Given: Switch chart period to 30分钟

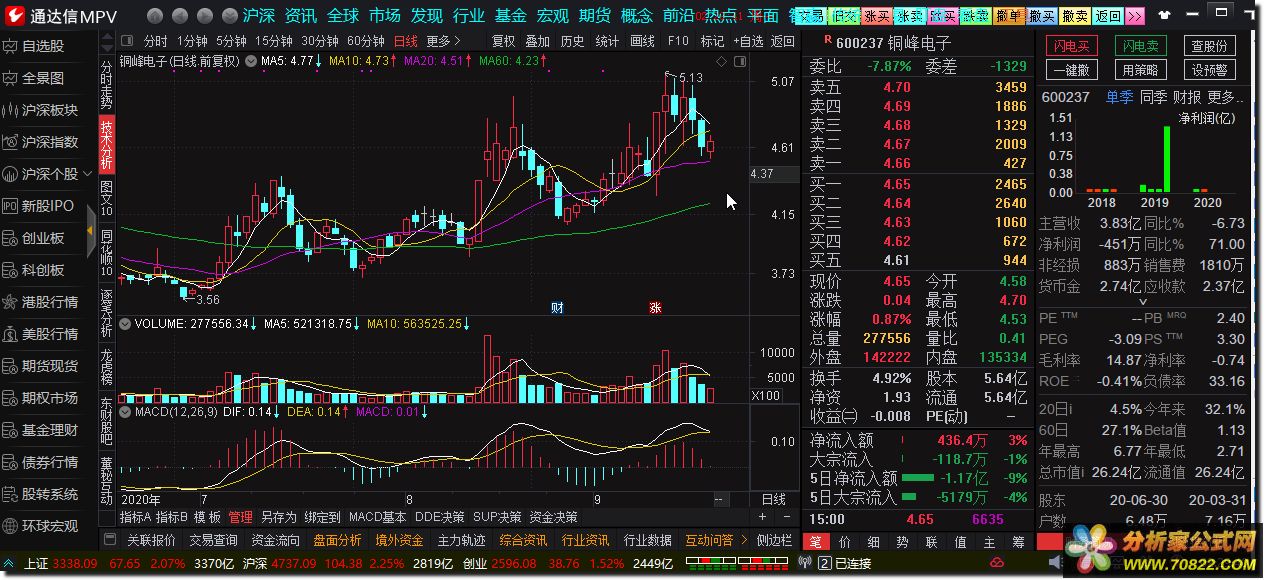Looking at the screenshot, I should [x=319, y=41].
